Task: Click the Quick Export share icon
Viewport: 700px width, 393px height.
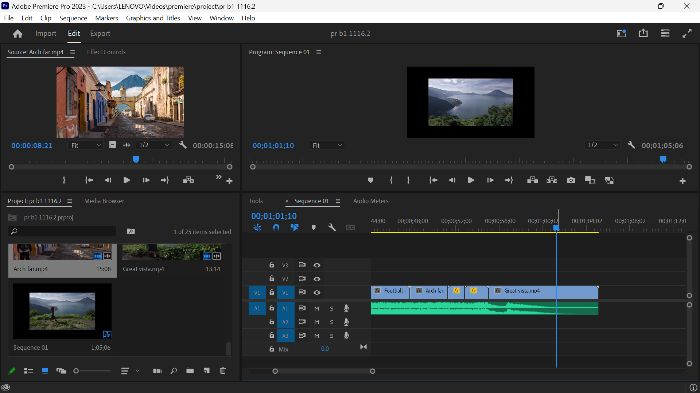Action: pos(643,33)
